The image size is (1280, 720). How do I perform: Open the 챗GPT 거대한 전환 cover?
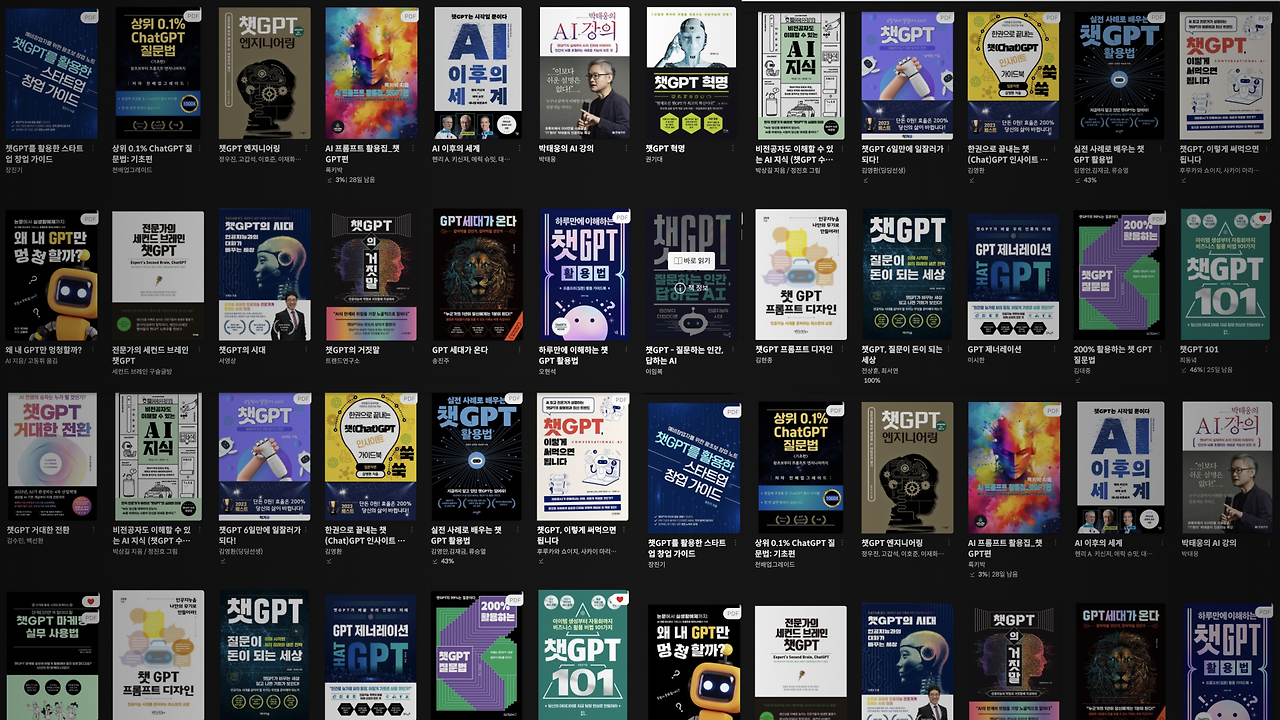click(x=52, y=456)
